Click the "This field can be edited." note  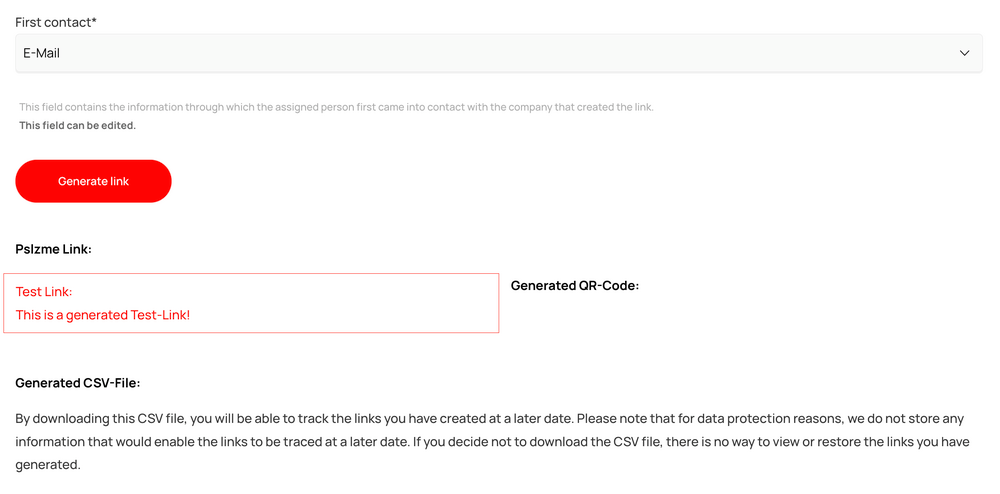click(77, 126)
